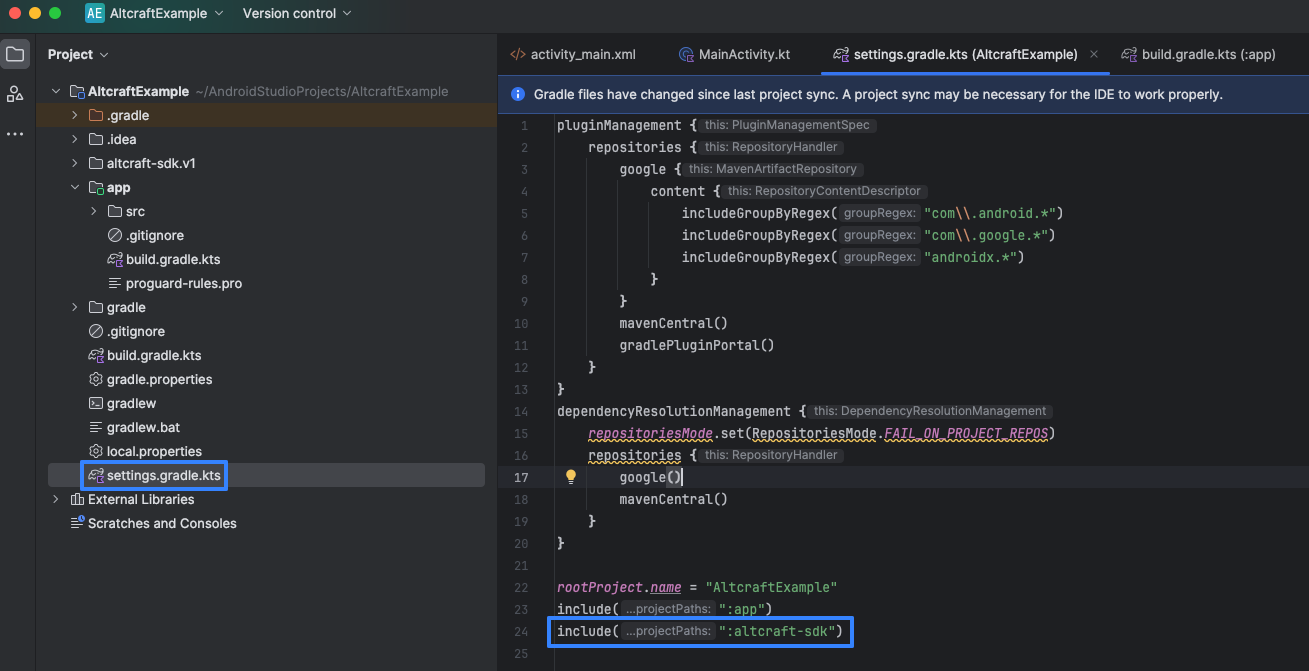
Task: Select the src folder row
Action: pos(267,211)
